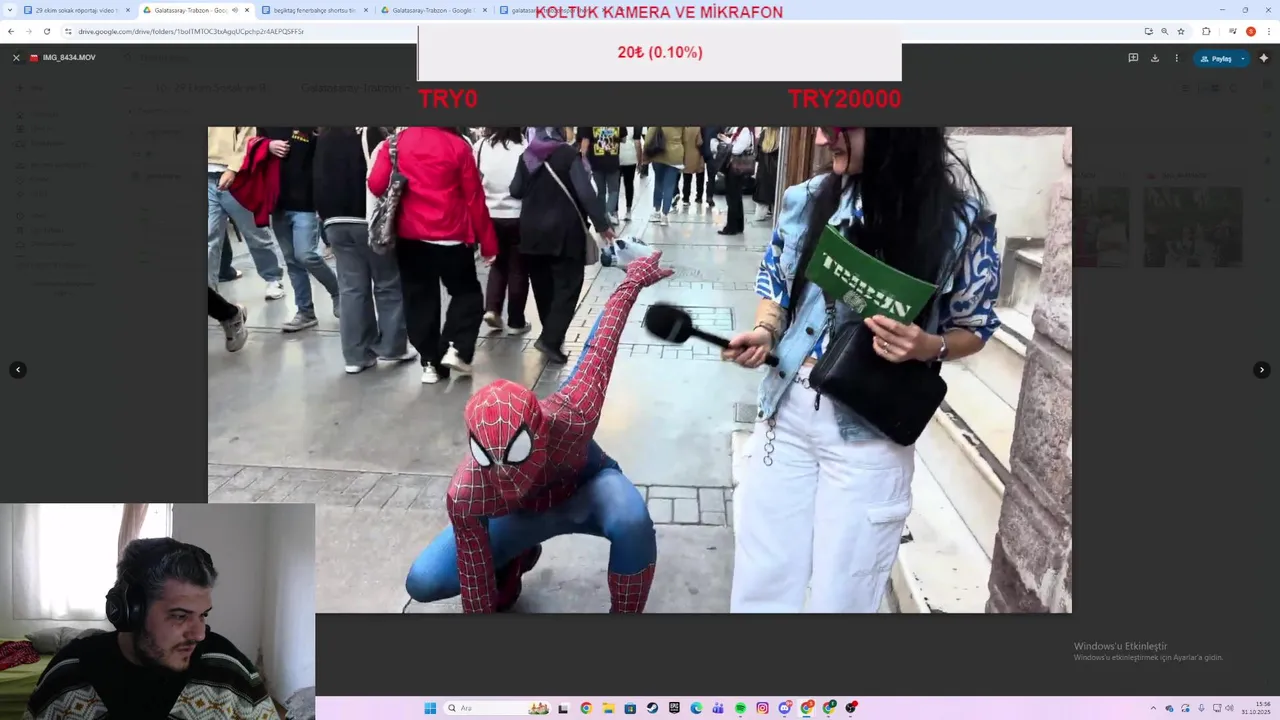
Task: Open the zoom control in address bar
Action: click(x=1164, y=31)
